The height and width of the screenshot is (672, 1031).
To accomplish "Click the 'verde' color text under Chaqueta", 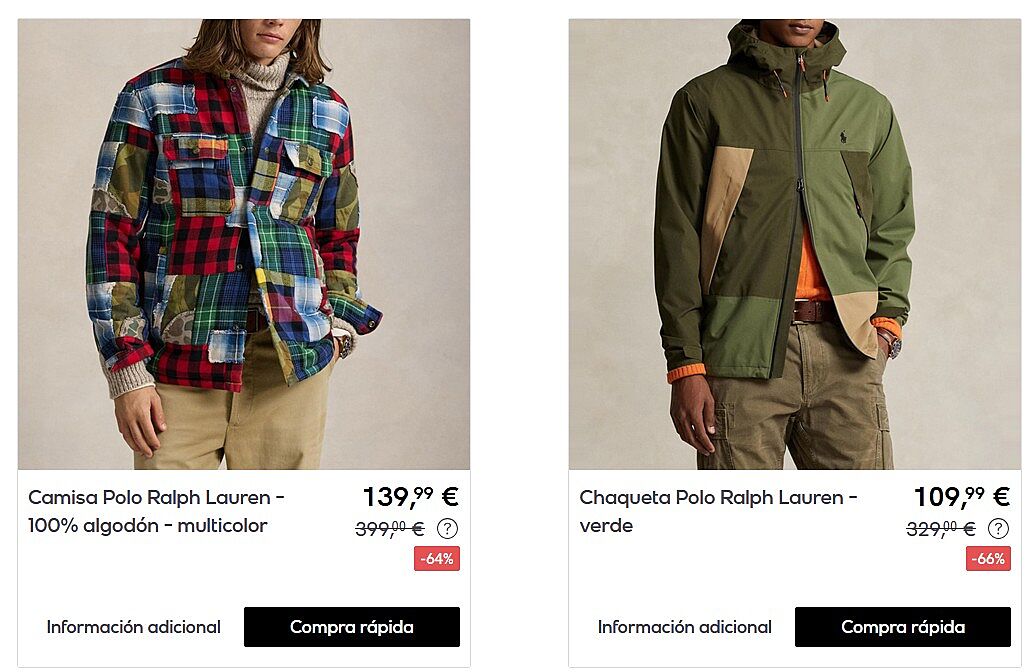I will pyautogui.click(x=606, y=526).
